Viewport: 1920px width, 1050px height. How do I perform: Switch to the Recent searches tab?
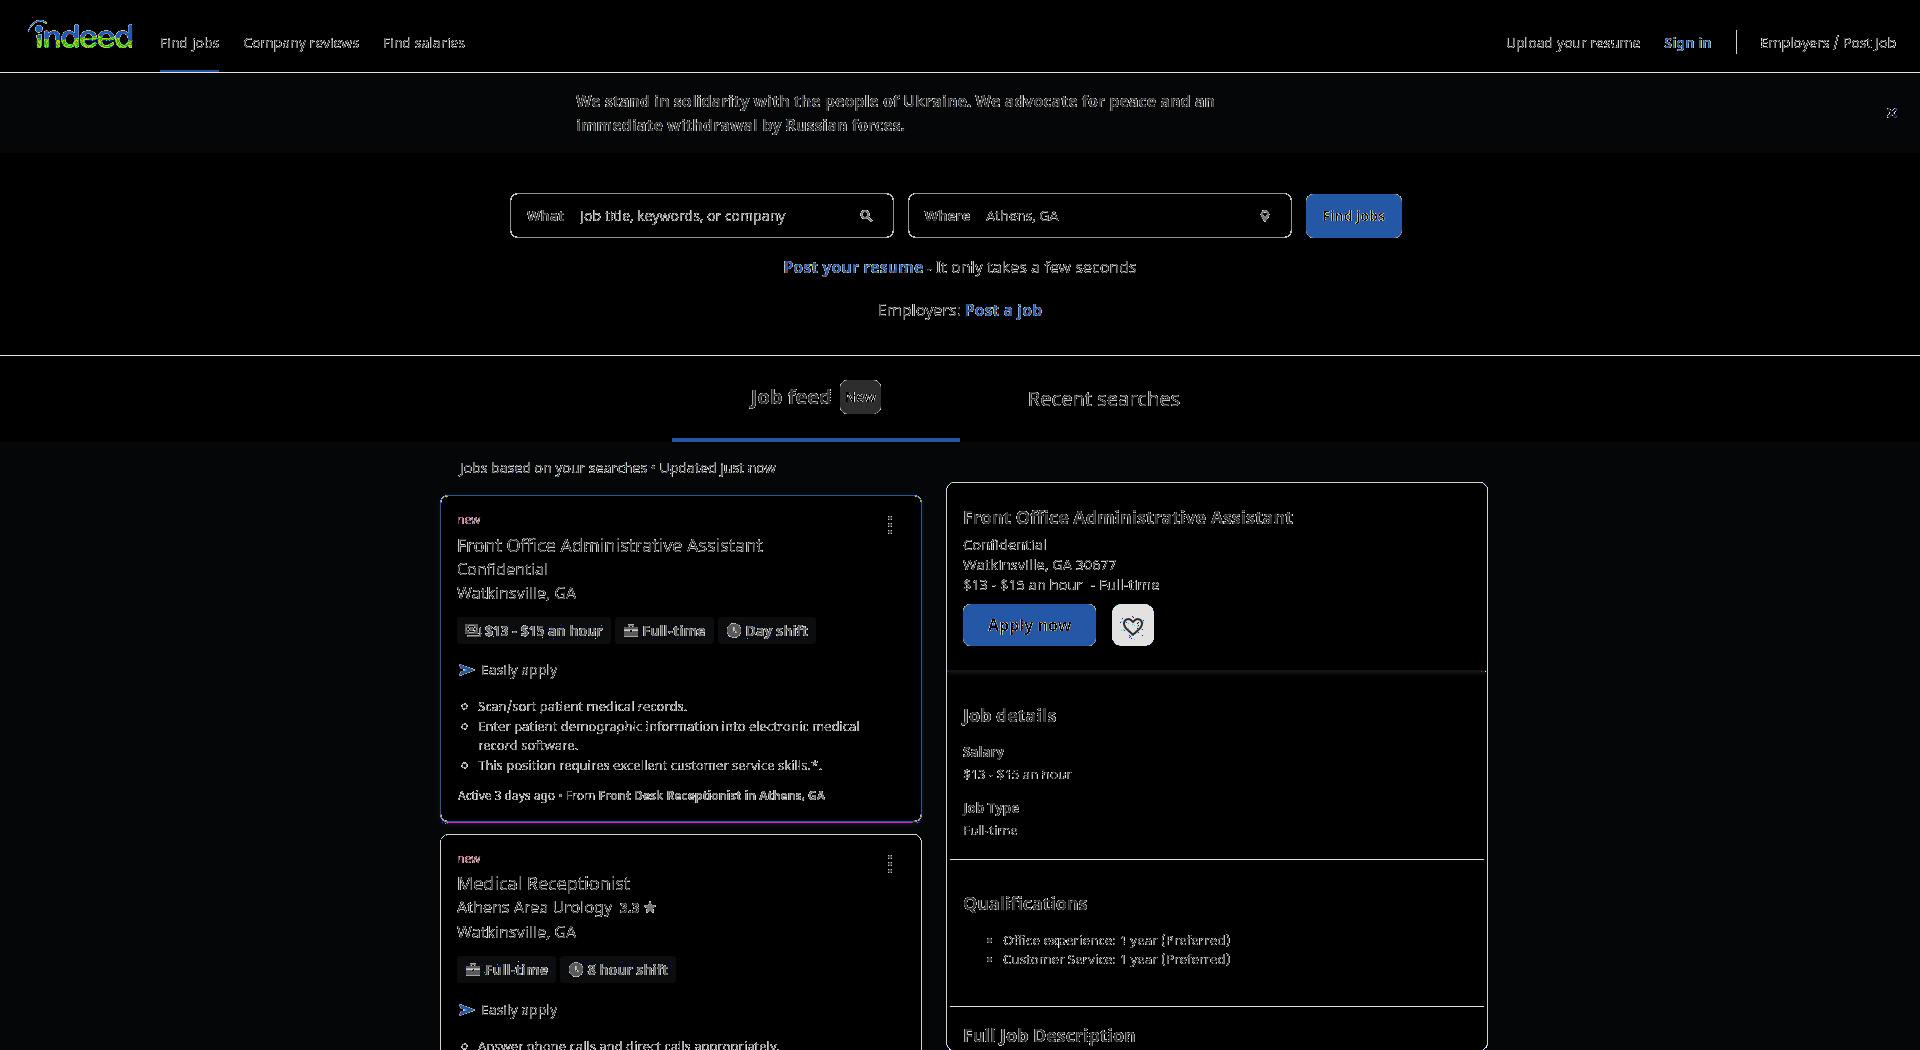[1103, 399]
